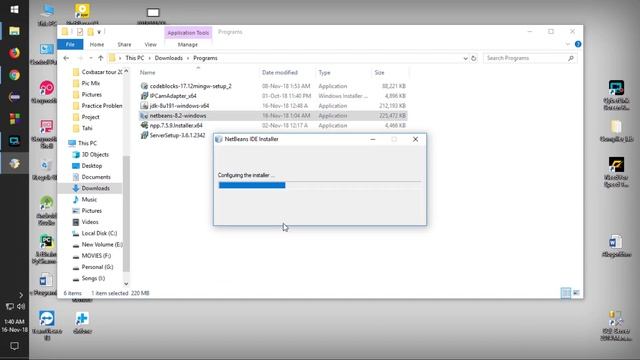This screenshot has height=360, width=640.
Task: Open the Share ribbon tab
Action: [x=124, y=44]
